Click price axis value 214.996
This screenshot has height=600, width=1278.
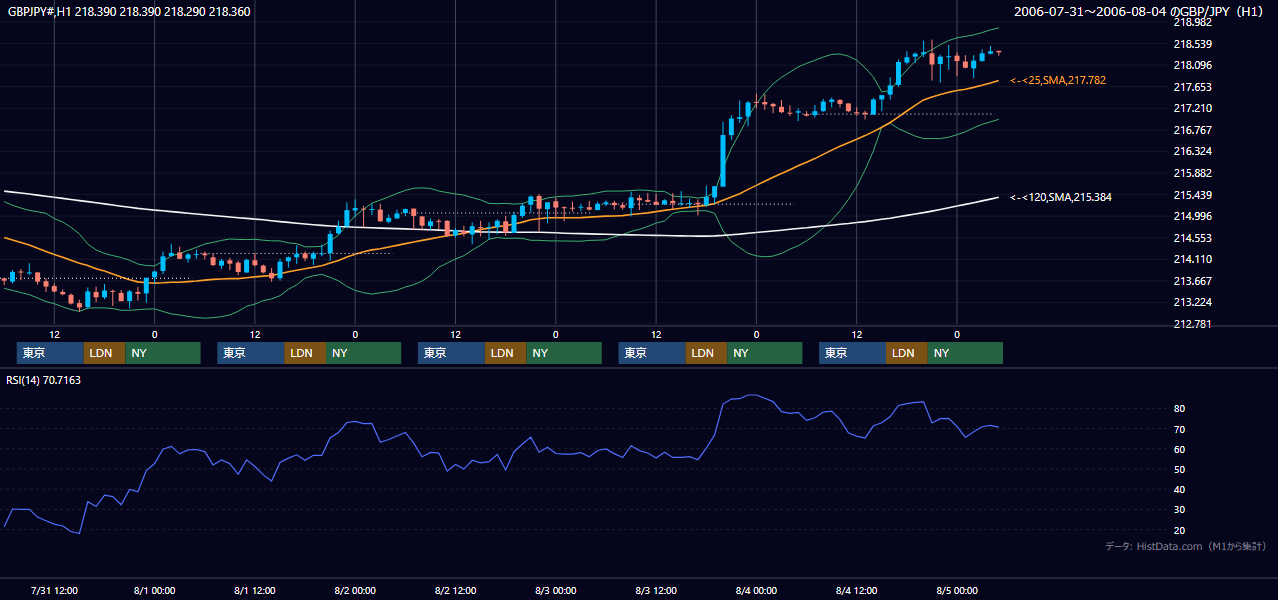click(x=1191, y=216)
